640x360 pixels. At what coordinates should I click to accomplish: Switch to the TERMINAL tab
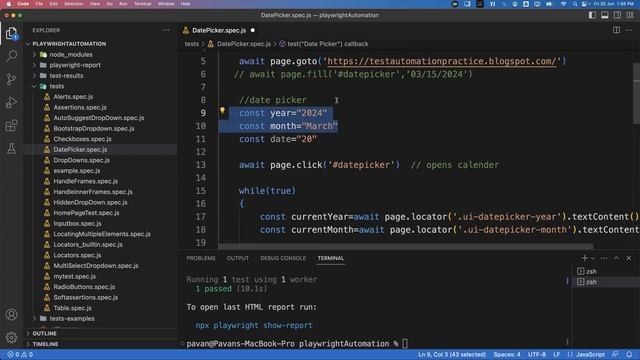(x=331, y=258)
